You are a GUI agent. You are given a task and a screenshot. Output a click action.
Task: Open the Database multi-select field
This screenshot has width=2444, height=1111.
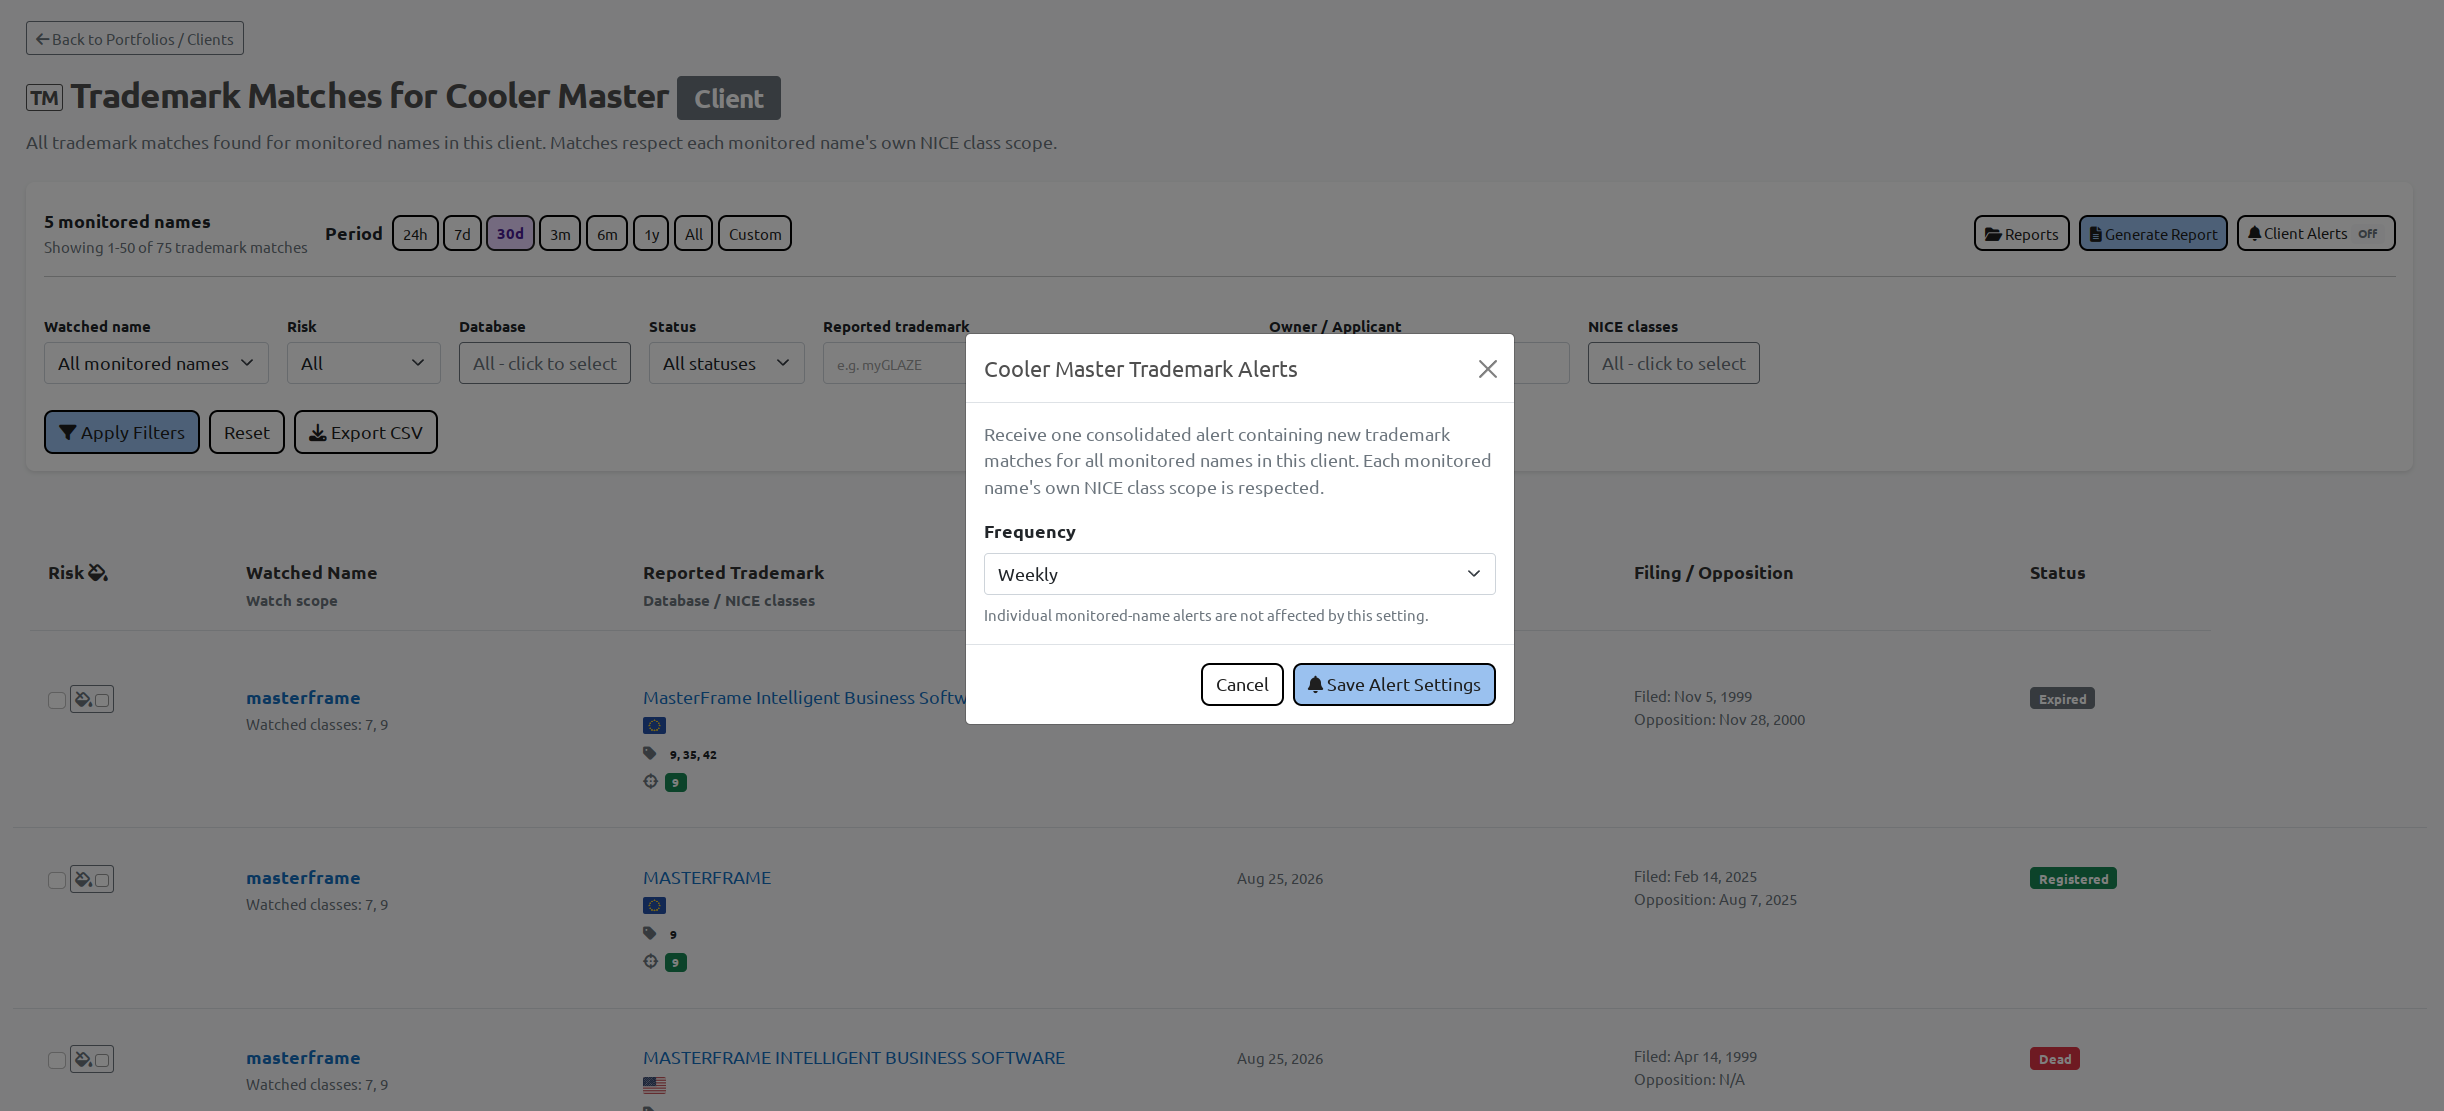click(545, 364)
